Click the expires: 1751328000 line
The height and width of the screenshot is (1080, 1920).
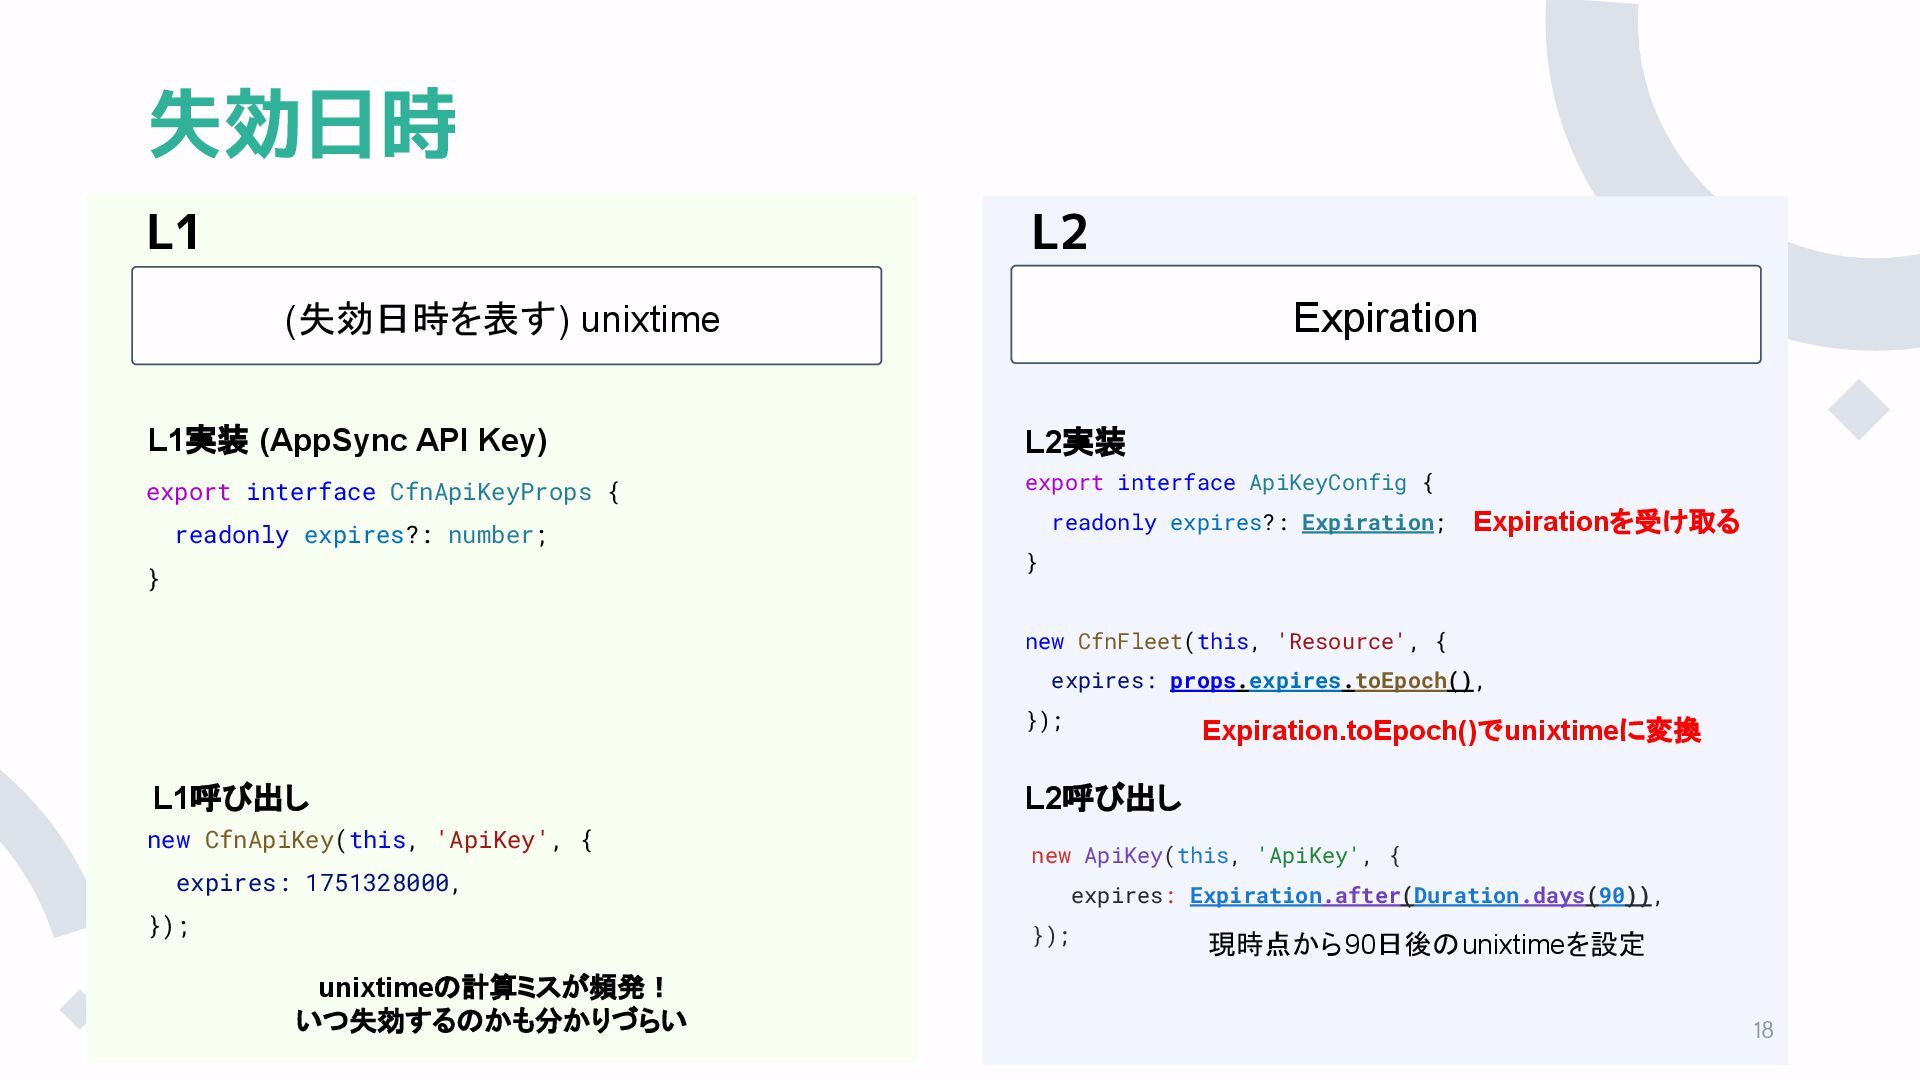coord(318,883)
